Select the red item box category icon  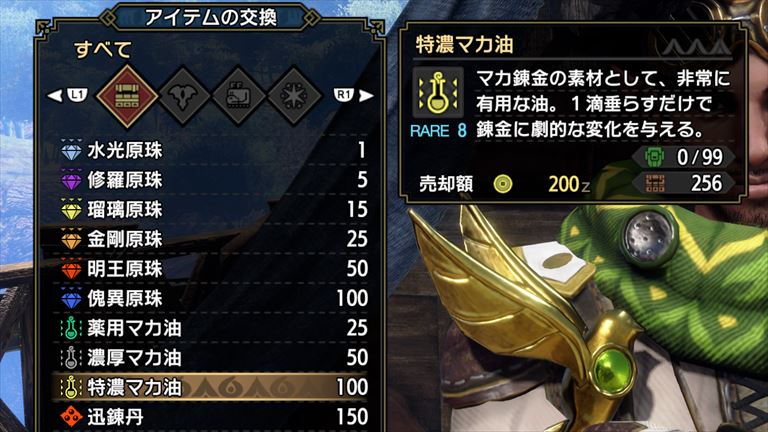pyautogui.click(x=127, y=96)
